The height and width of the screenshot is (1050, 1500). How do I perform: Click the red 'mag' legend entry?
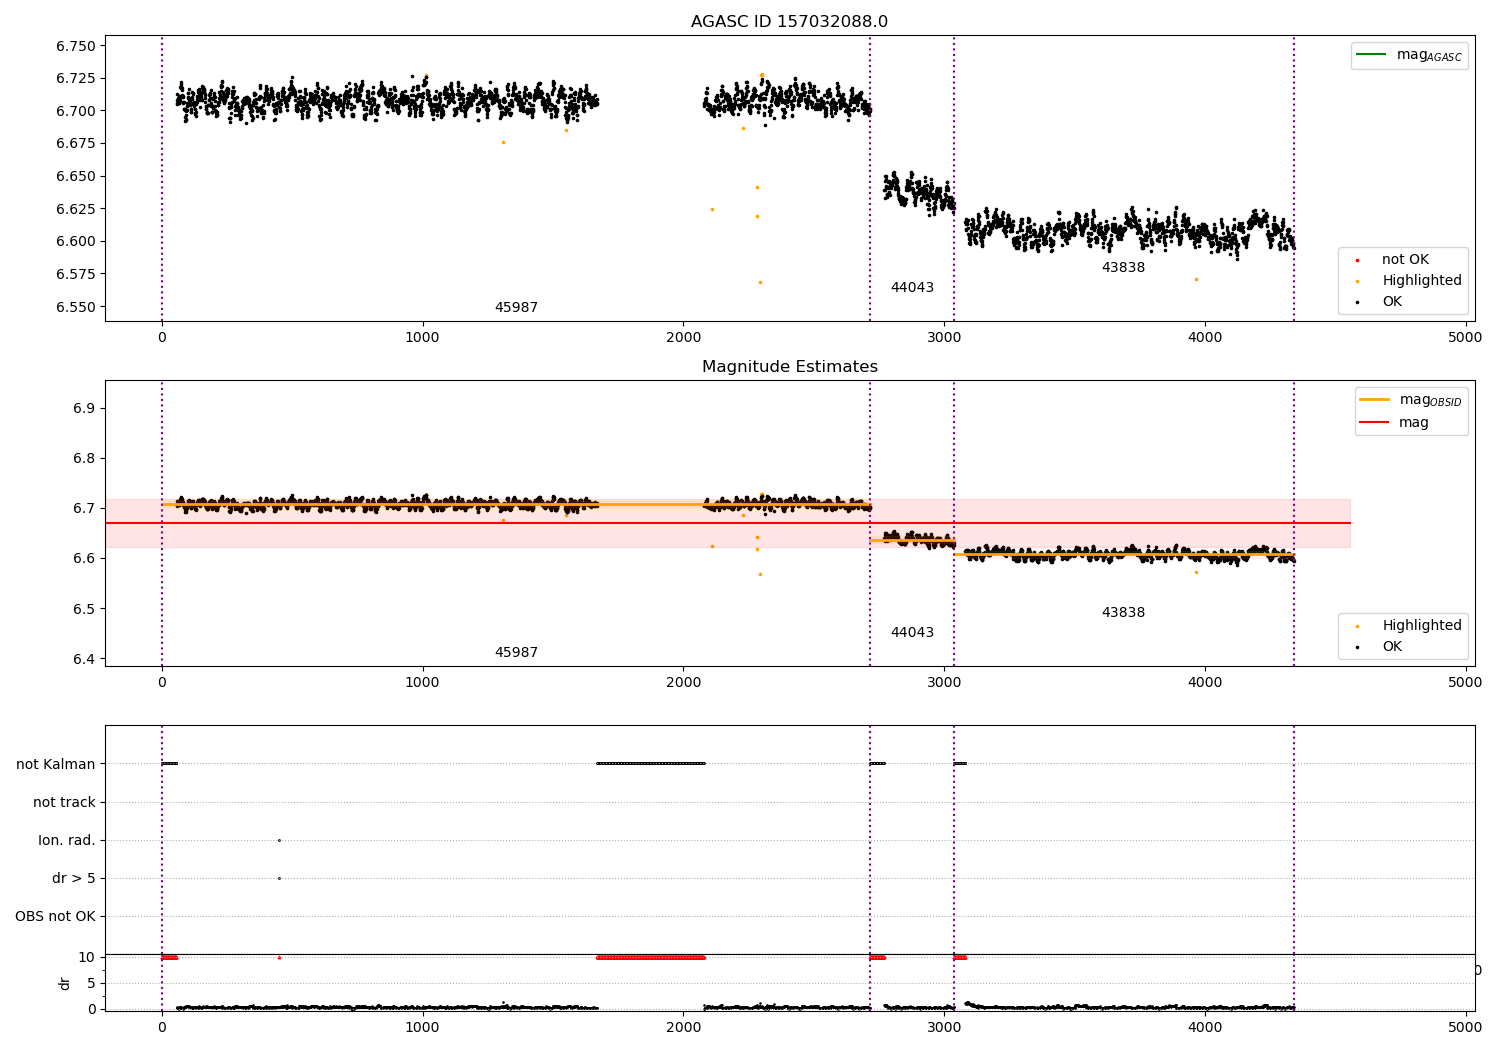click(1414, 422)
